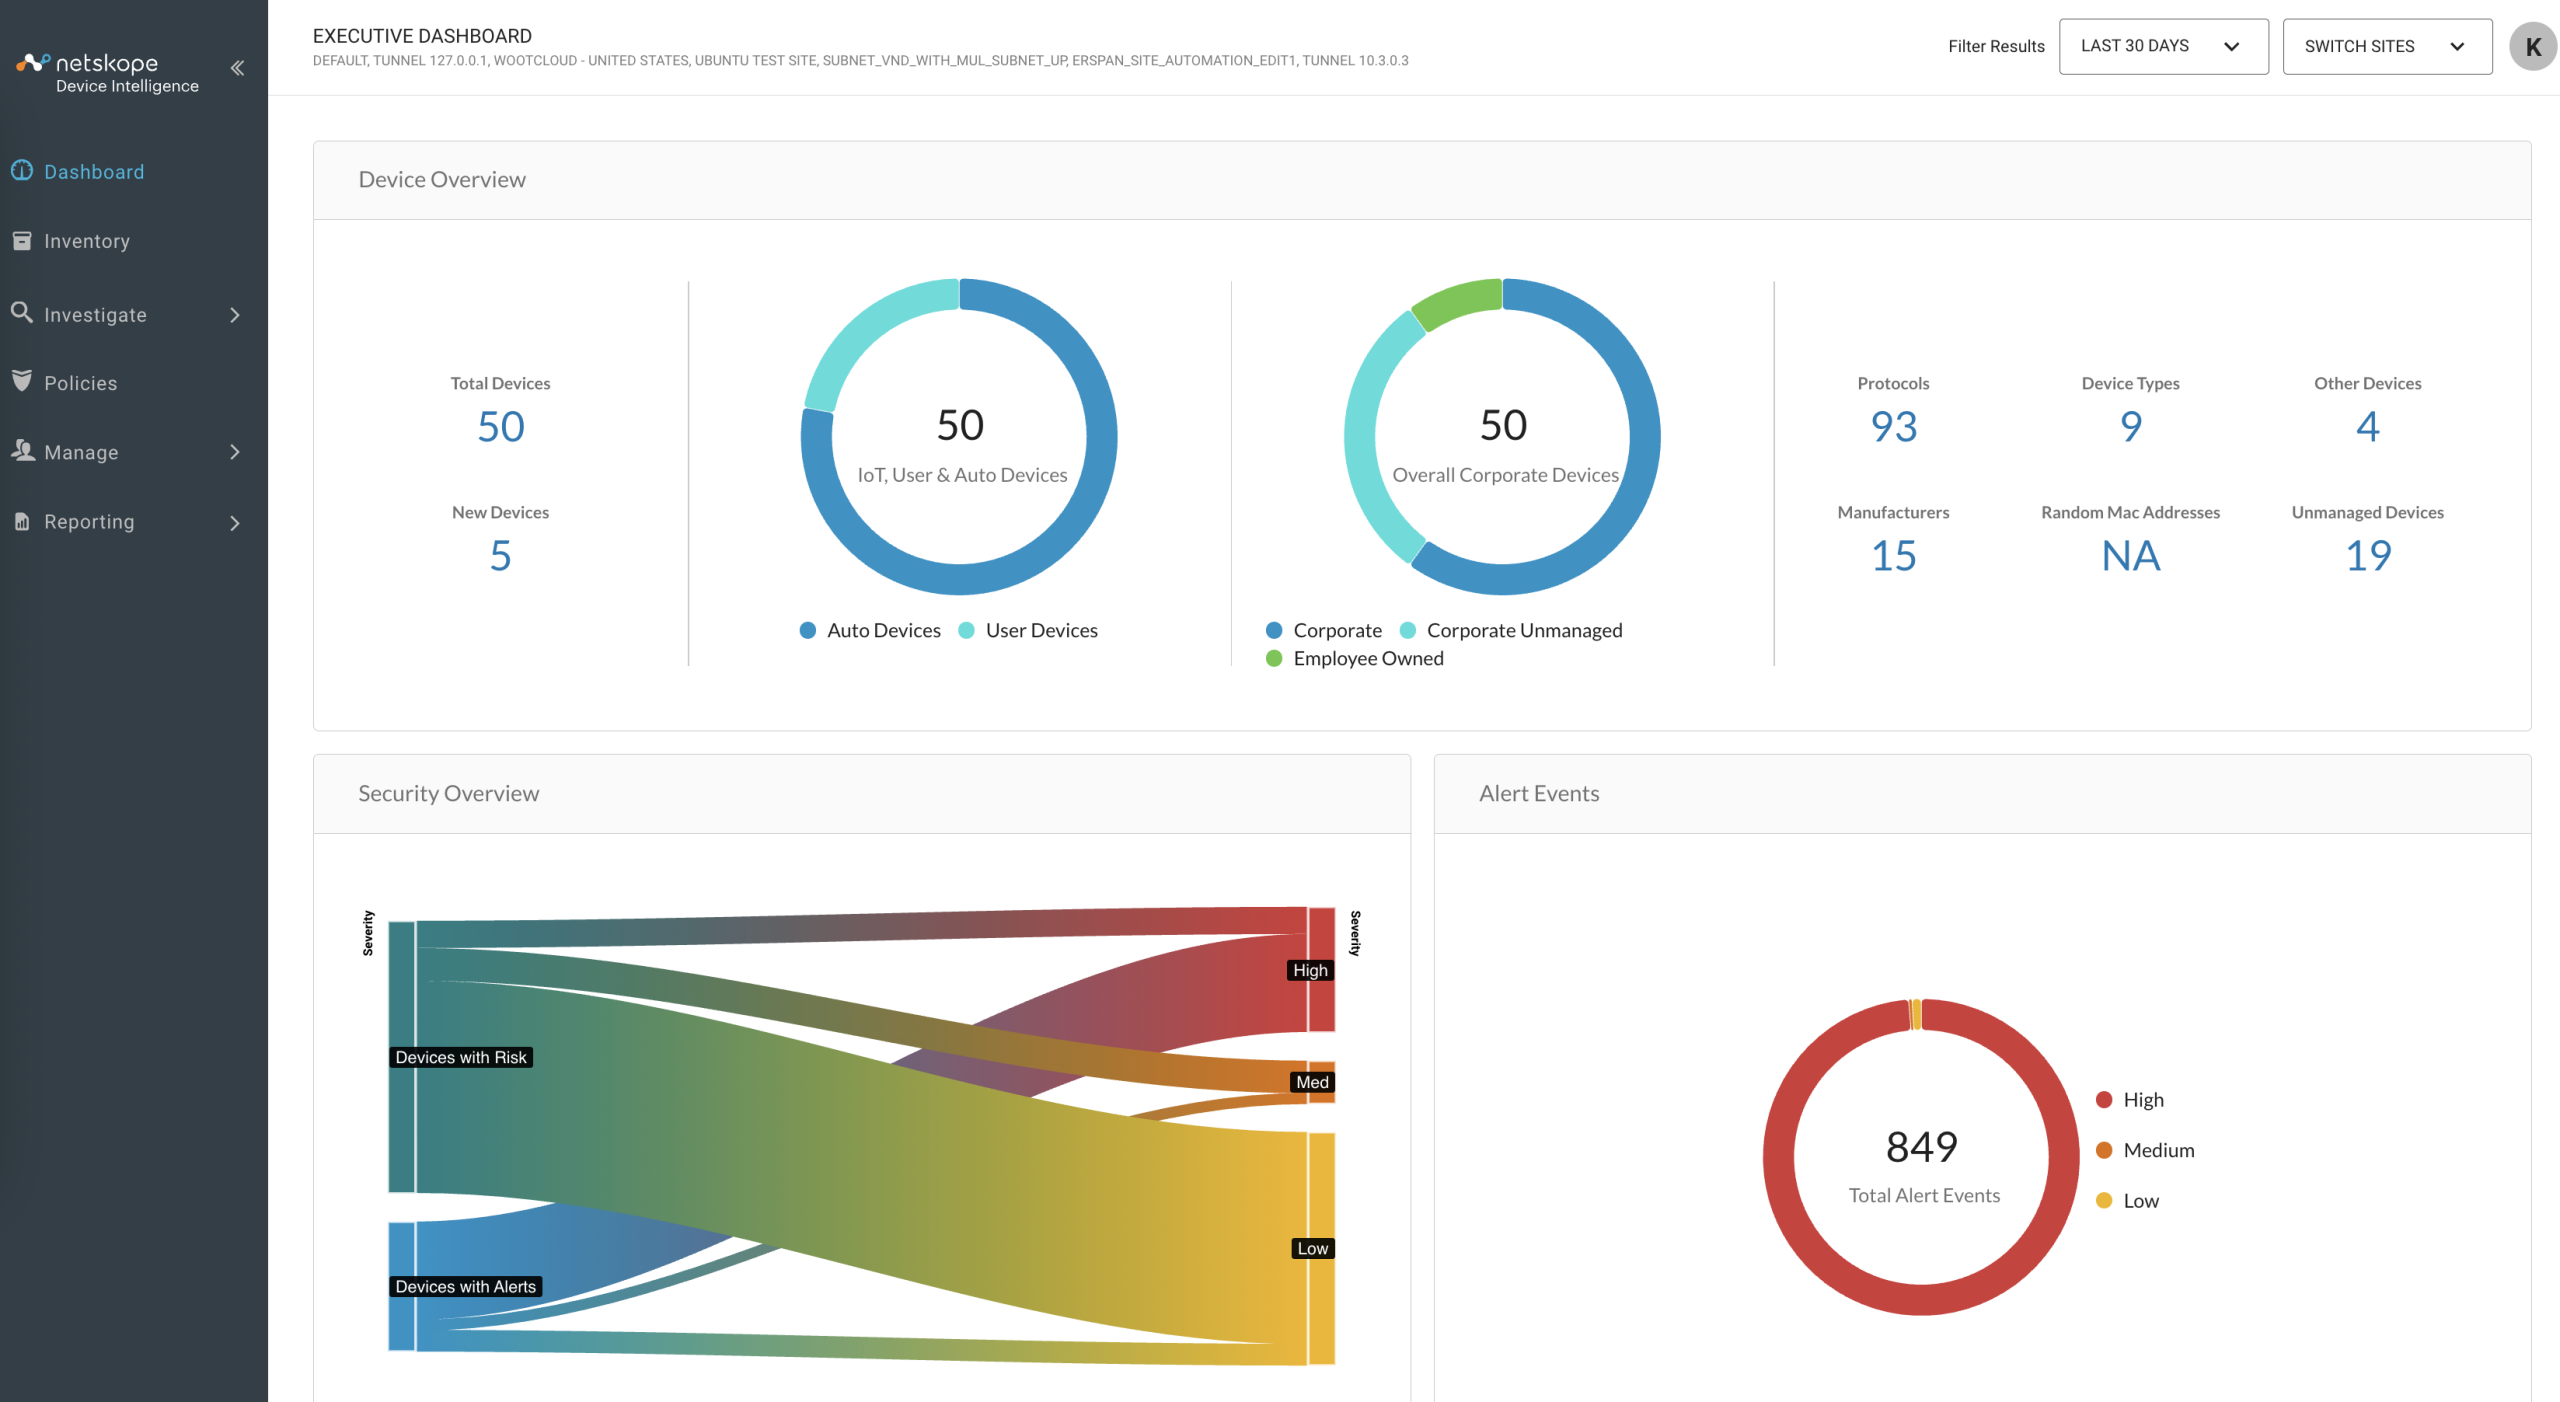The image size is (2560, 1402).
Task: Open the Switch Sites dropdown
Action: pos(2387,46)
